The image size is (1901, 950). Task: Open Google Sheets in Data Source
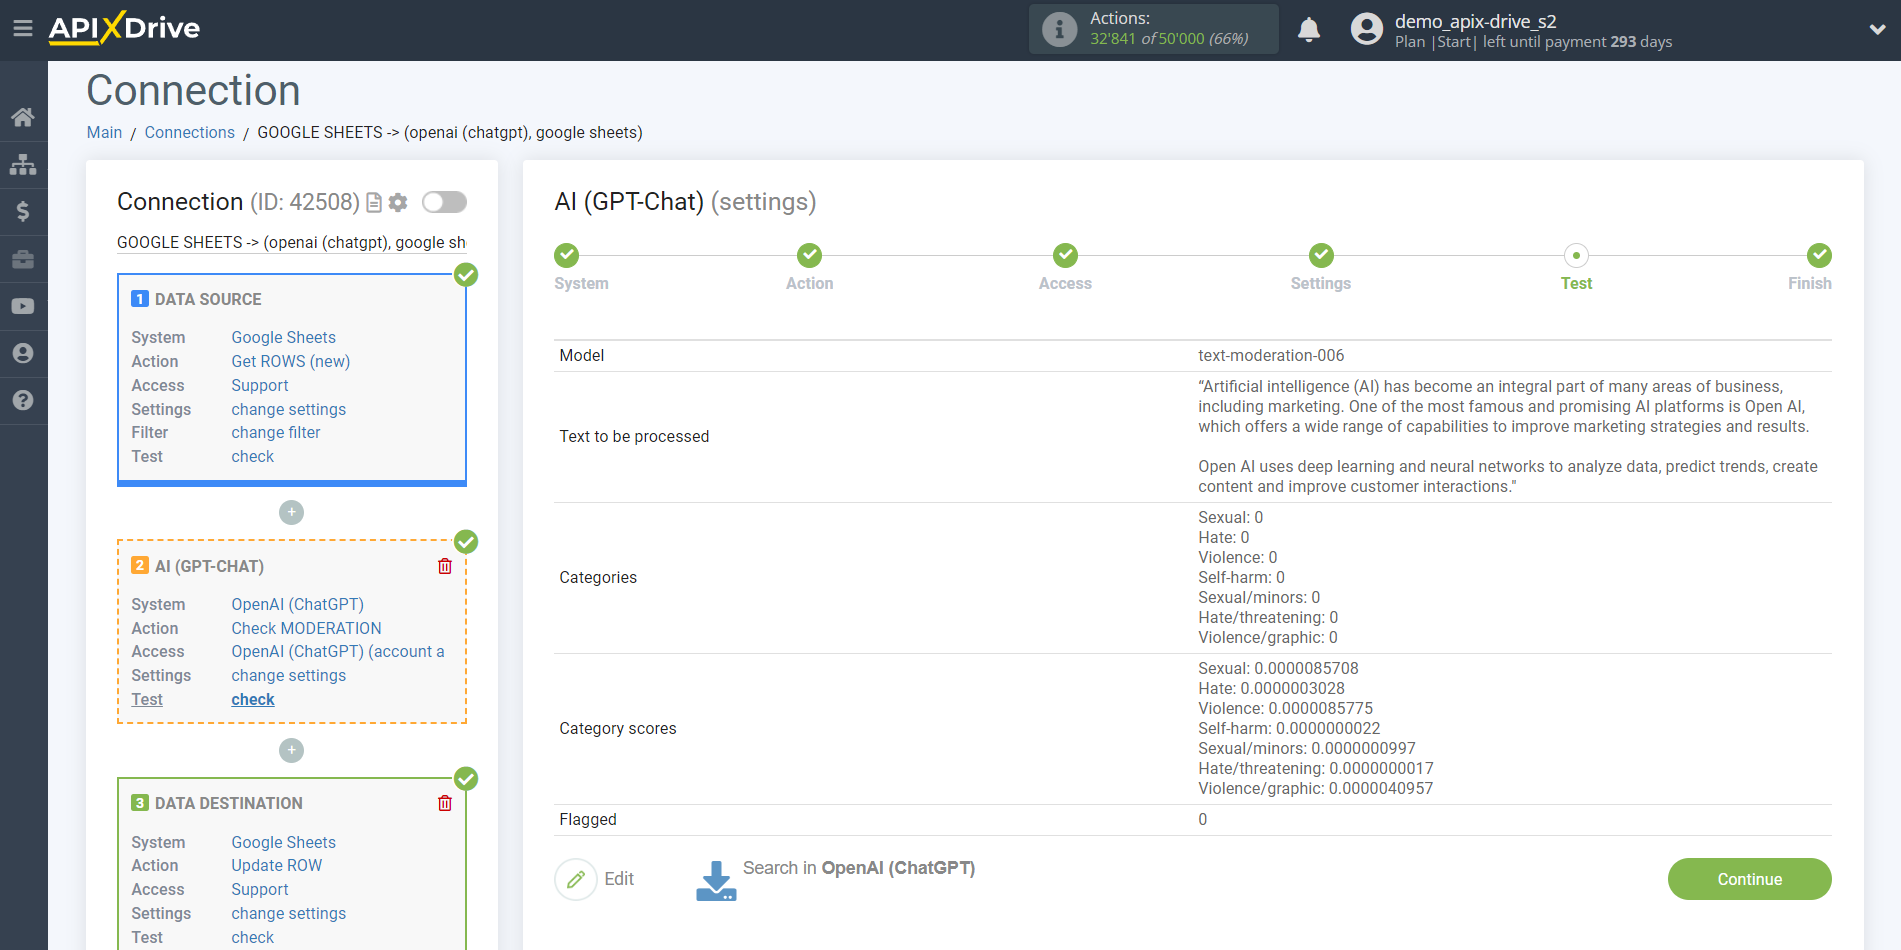[x=283, y=337]
